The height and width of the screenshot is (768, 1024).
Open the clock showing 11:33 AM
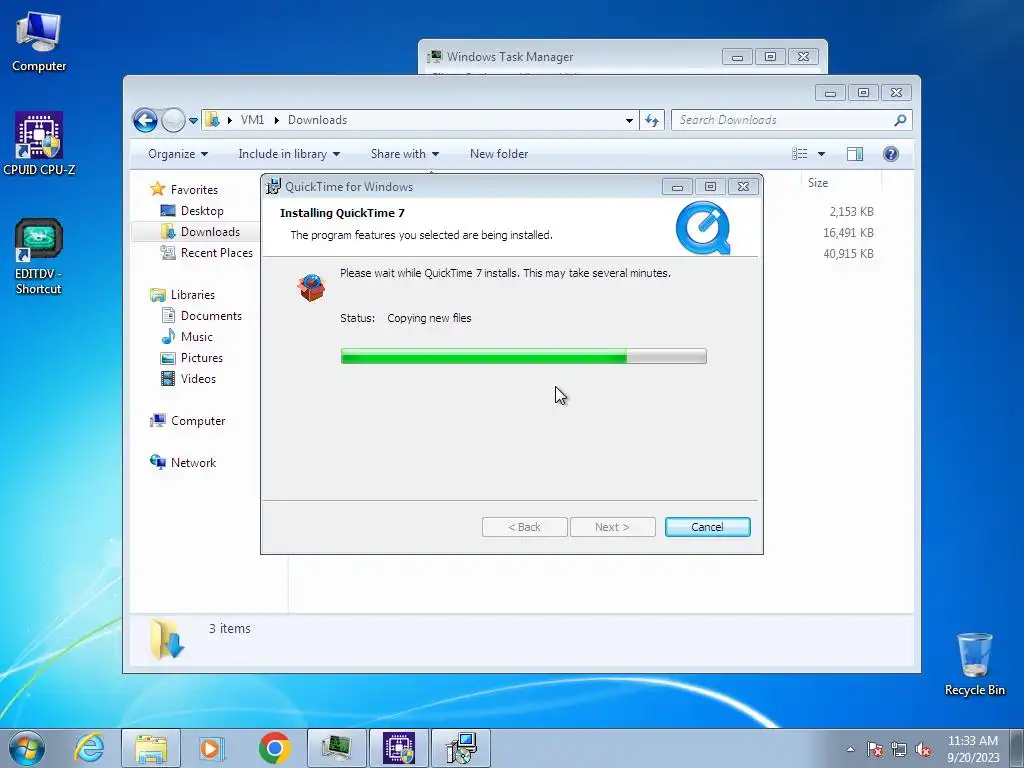[973, 749]
